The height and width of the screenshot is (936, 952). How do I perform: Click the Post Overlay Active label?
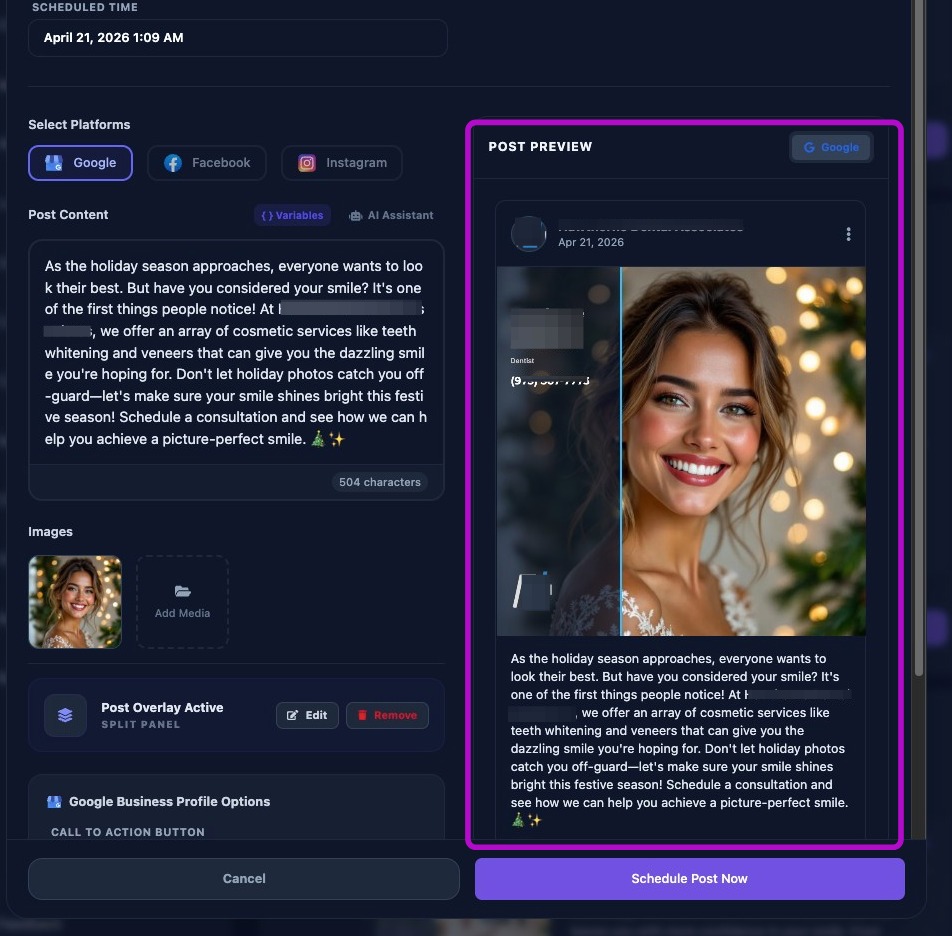162,708
